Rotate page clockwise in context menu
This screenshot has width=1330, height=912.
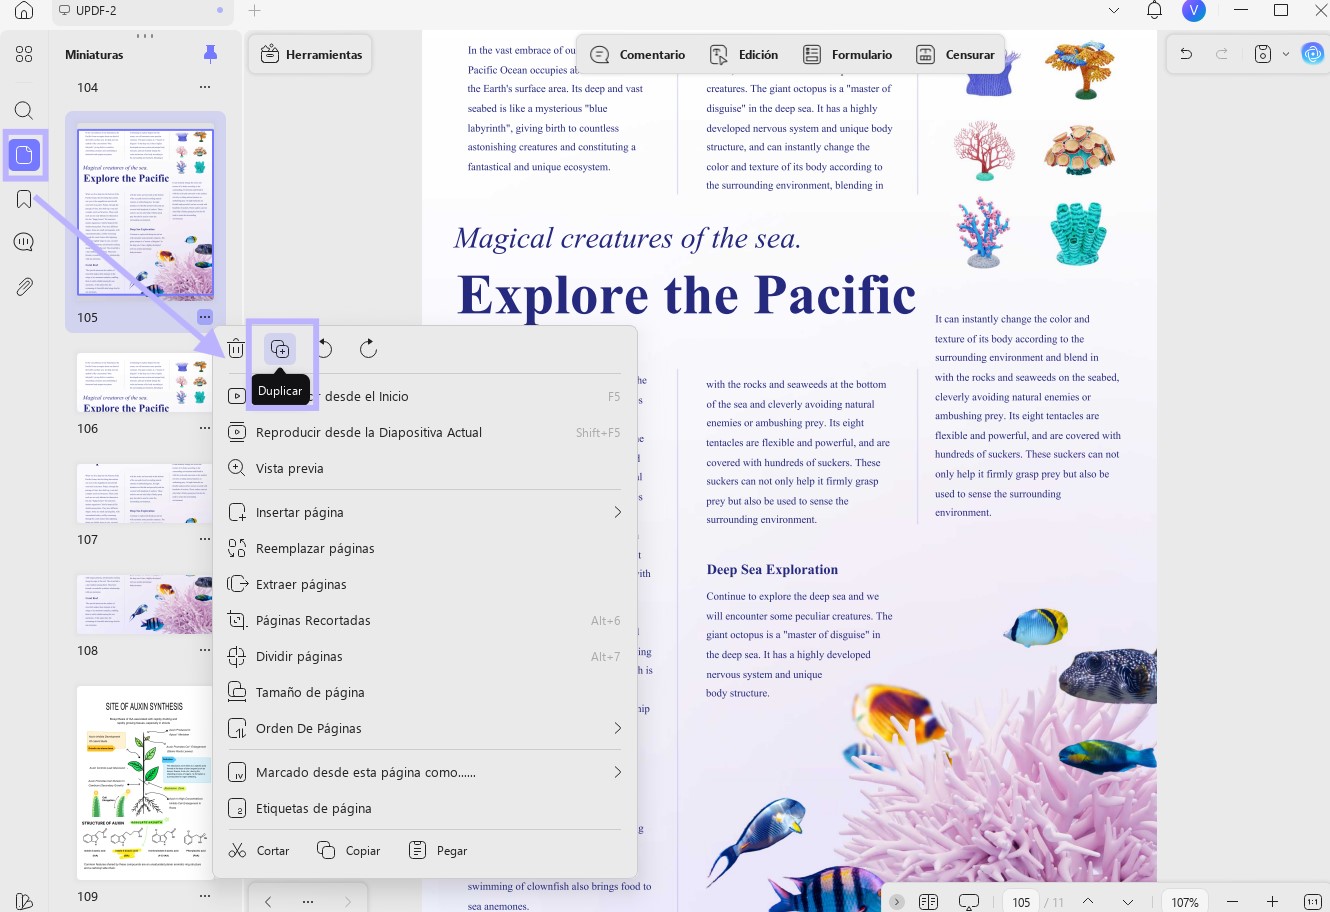368,348
